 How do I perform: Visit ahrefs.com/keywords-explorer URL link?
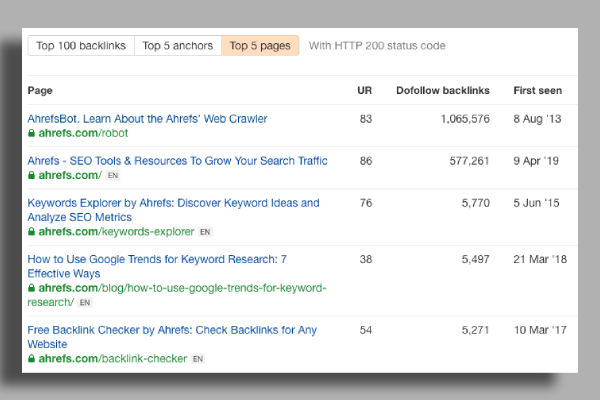pos(116,232)
